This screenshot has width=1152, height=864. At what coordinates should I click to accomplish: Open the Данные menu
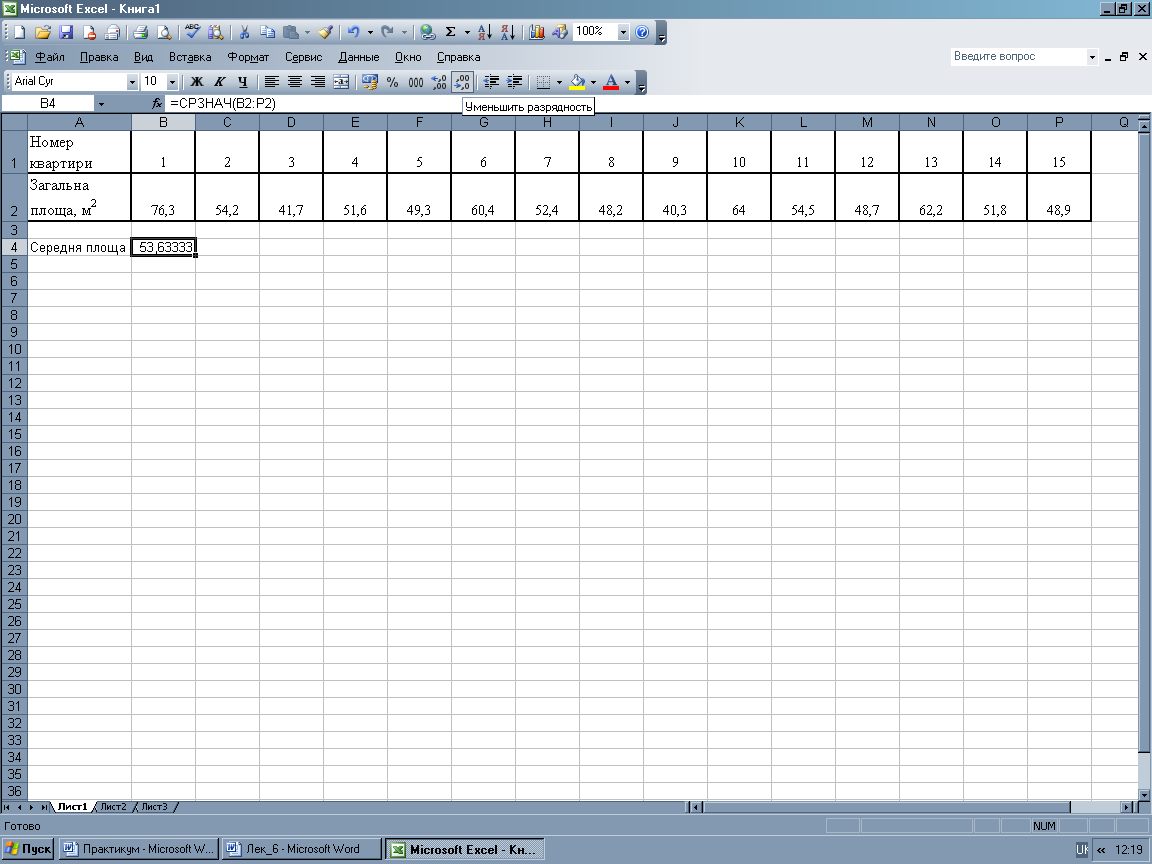359,57
